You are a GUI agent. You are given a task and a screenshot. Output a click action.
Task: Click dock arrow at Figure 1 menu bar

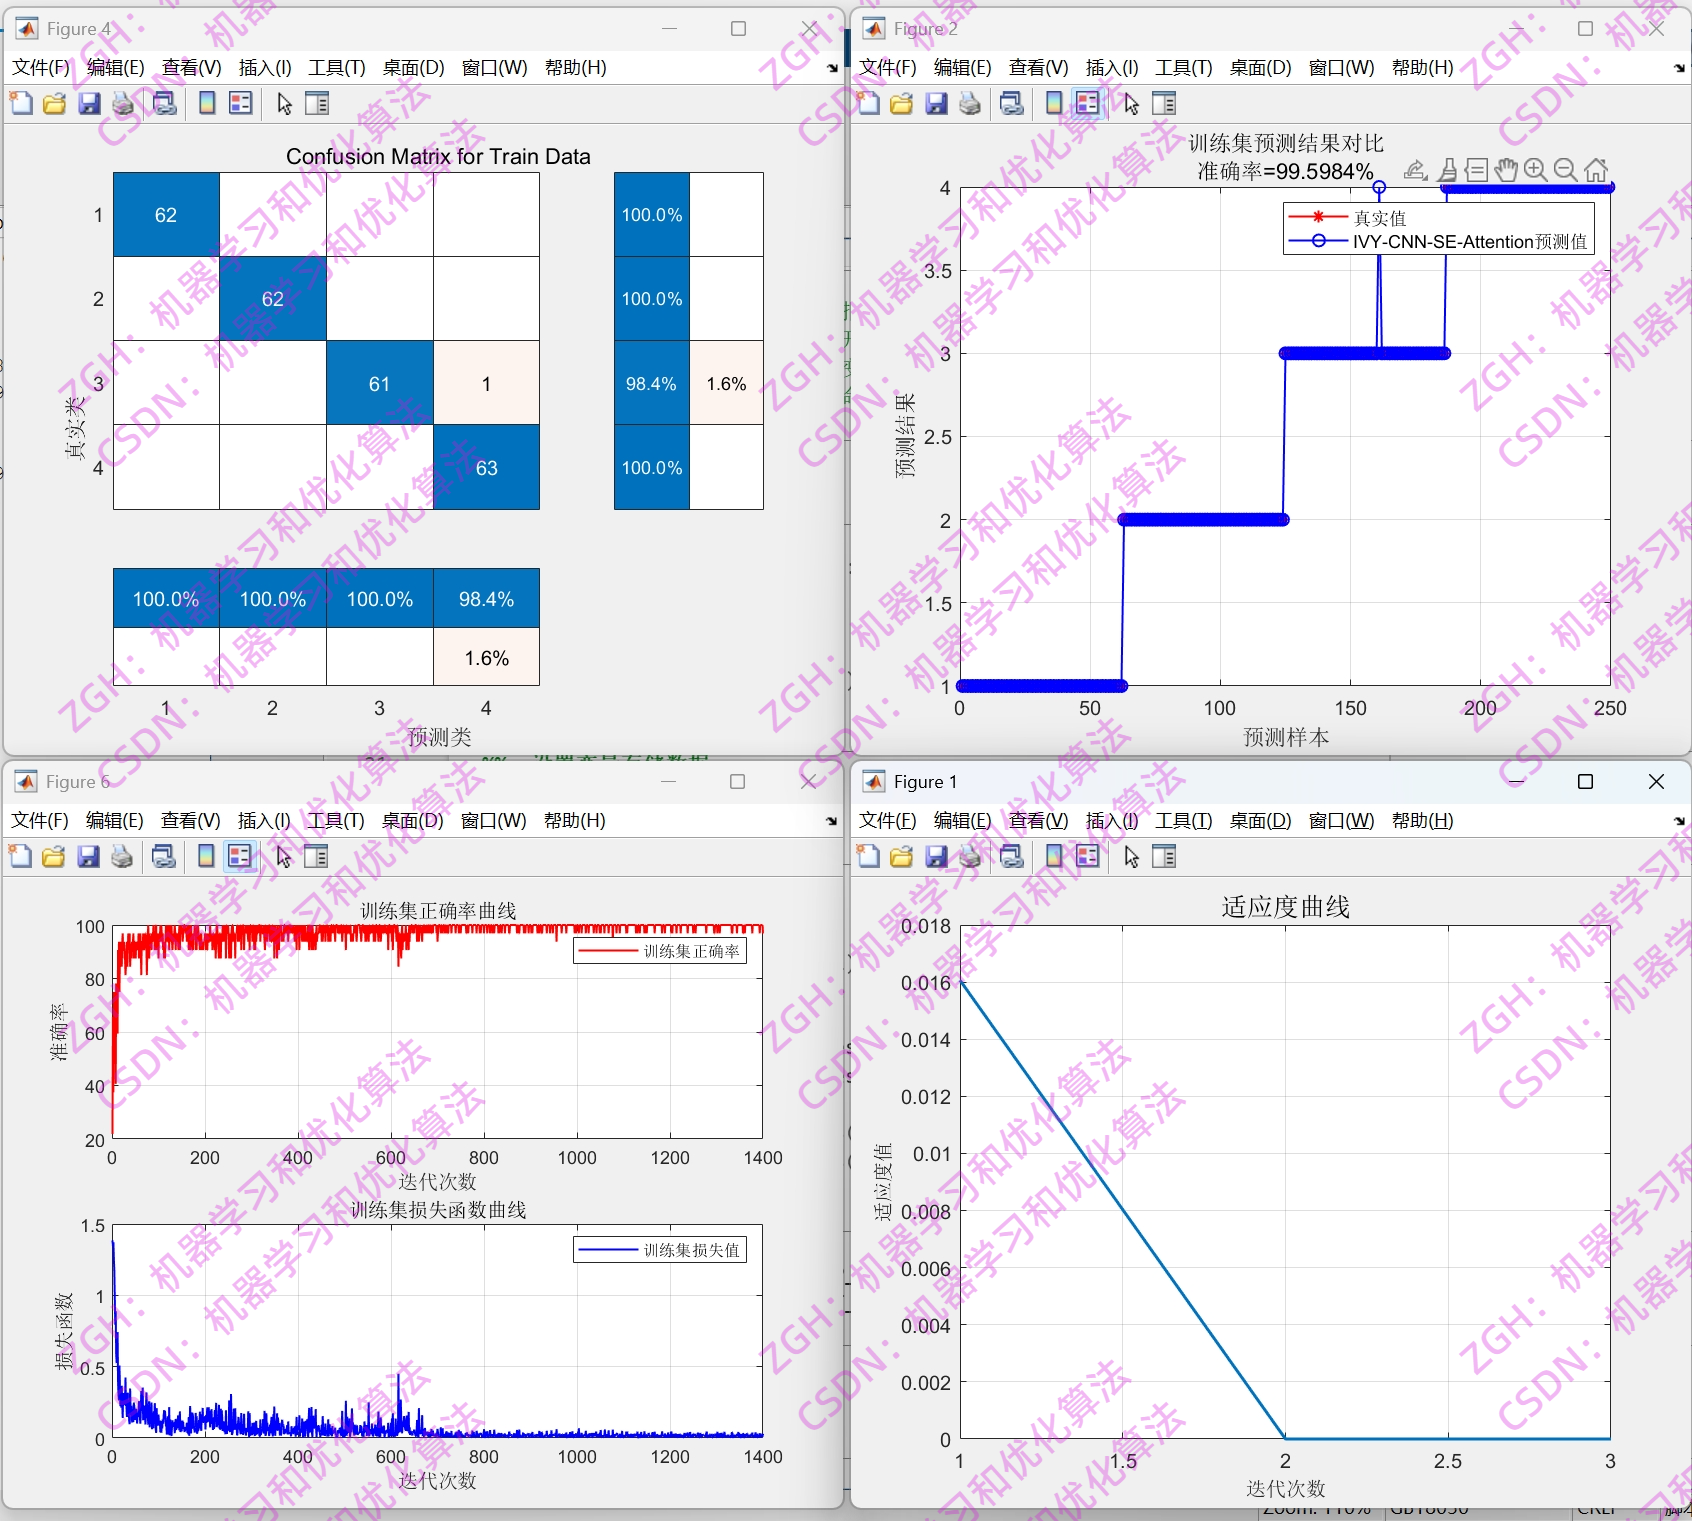[x=1679, y=821]
